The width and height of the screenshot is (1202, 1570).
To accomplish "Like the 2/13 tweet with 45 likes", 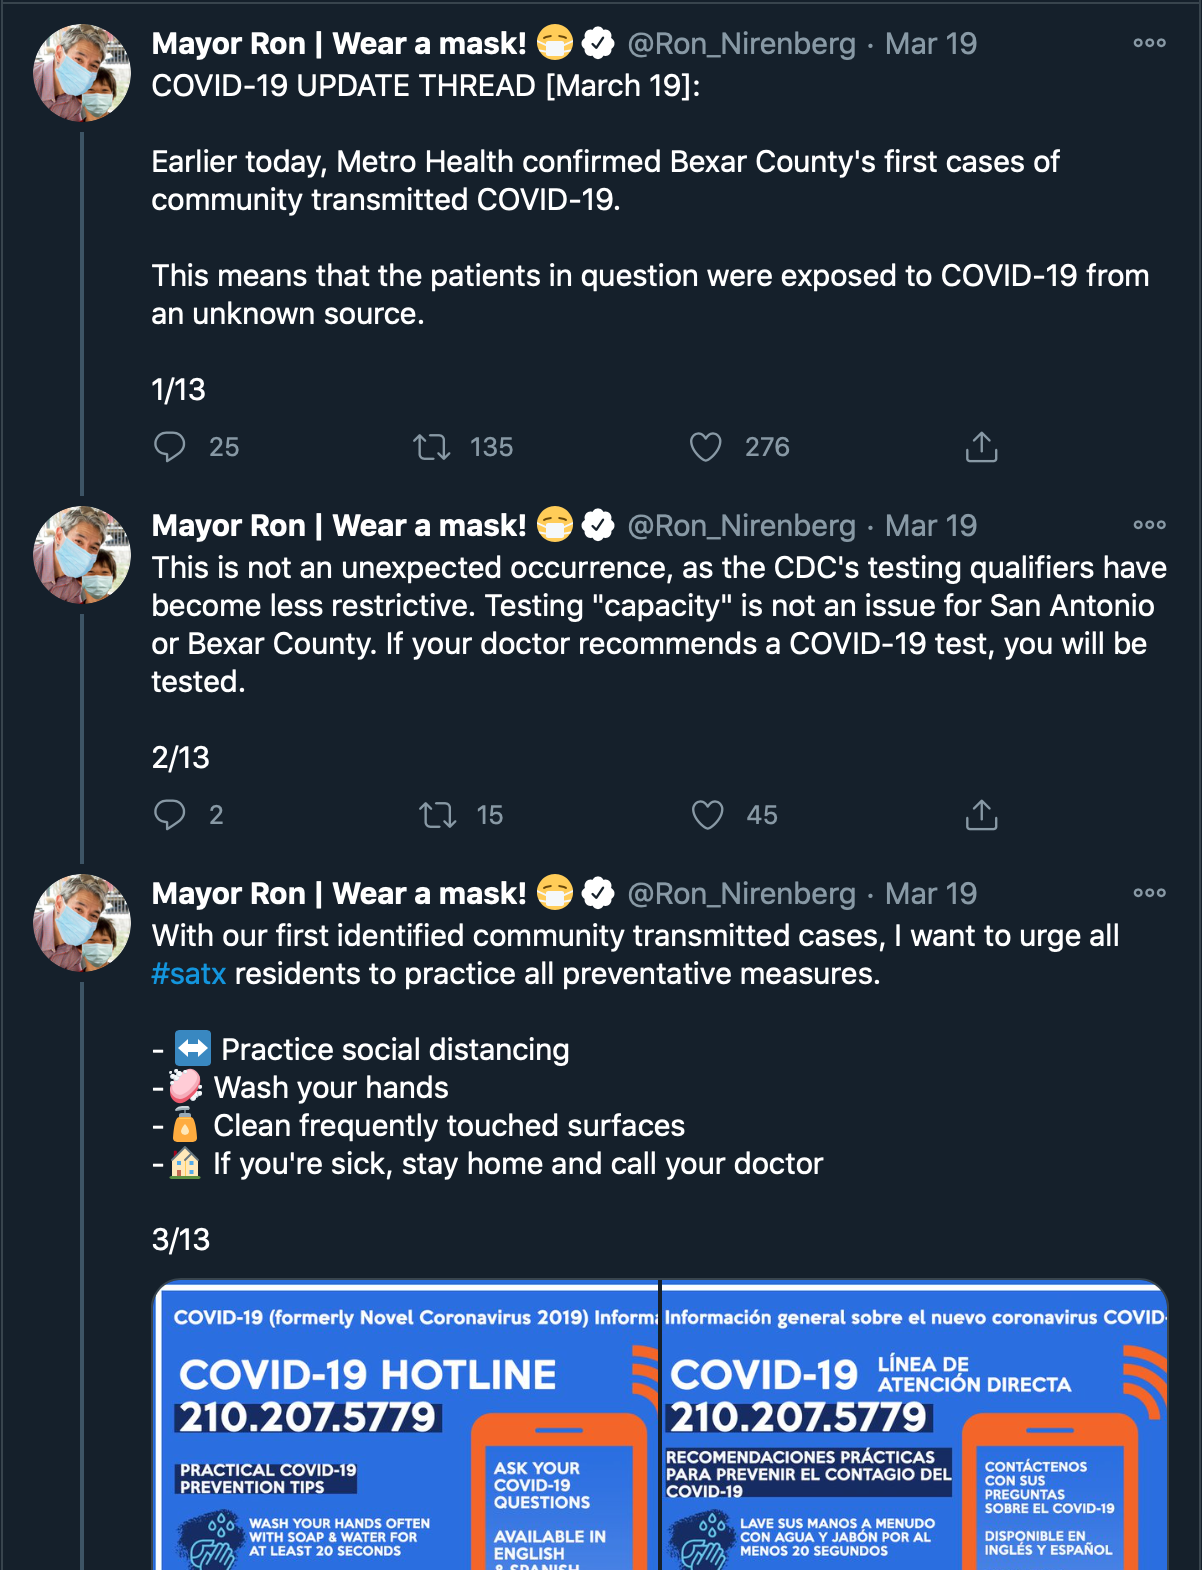I will [708, 814].
